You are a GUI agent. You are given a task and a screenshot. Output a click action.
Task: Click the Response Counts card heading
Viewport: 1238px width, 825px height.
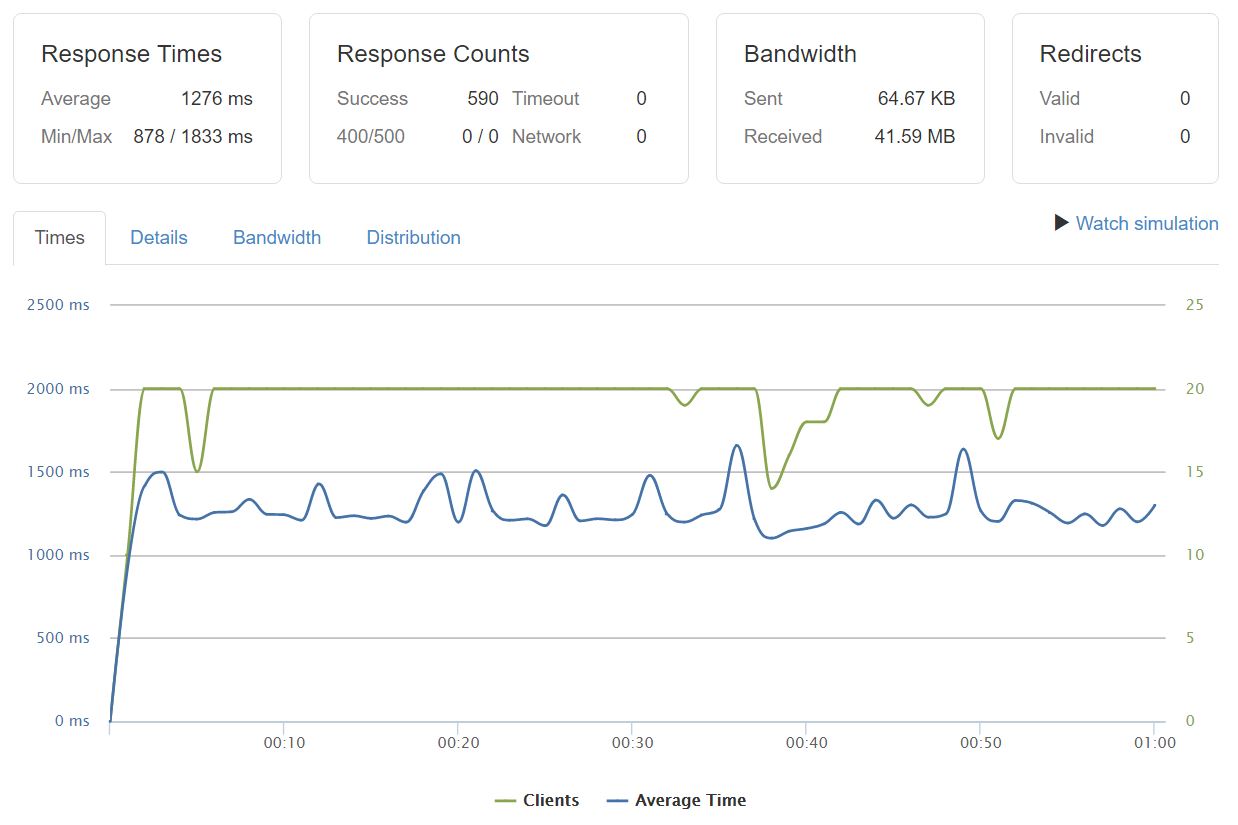pyautogui.click(x=433, y=54)
